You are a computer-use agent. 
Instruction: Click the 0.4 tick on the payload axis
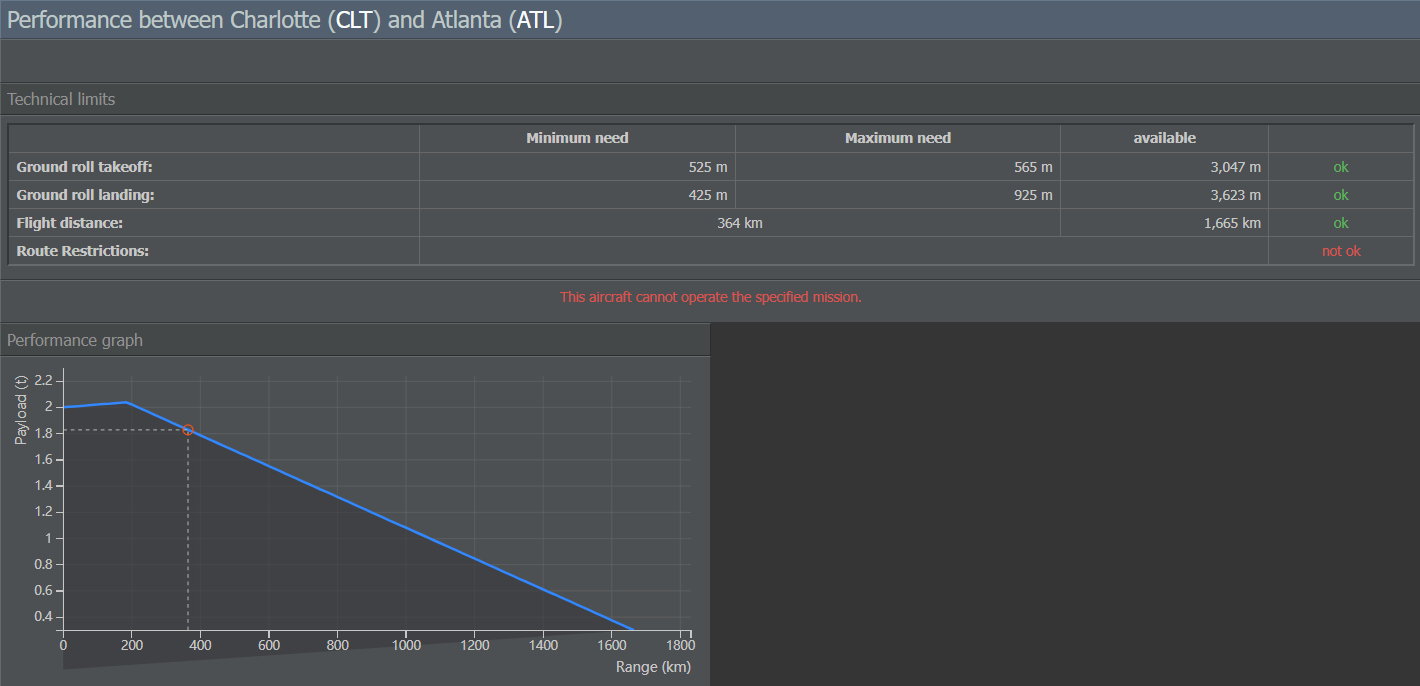click(x=41, y=616)
